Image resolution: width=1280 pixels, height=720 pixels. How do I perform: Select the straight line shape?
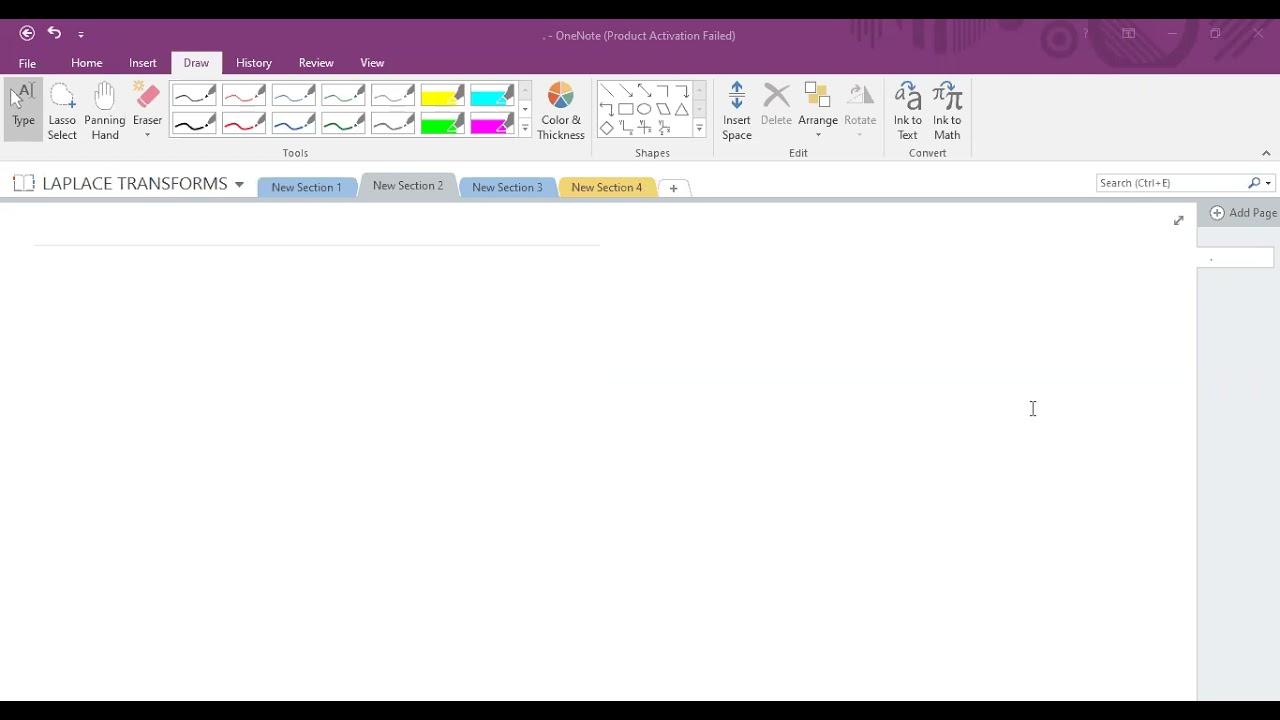(607, 91)
